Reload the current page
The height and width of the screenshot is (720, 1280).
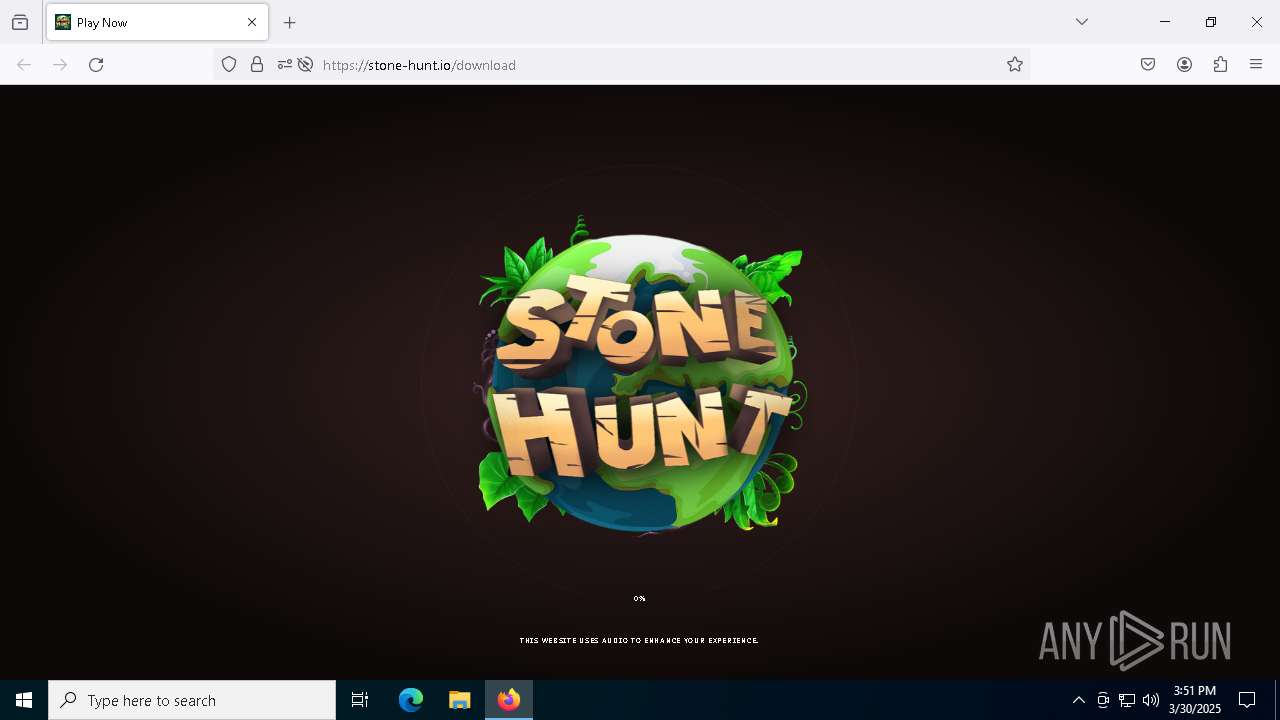(x=96, y=65)
